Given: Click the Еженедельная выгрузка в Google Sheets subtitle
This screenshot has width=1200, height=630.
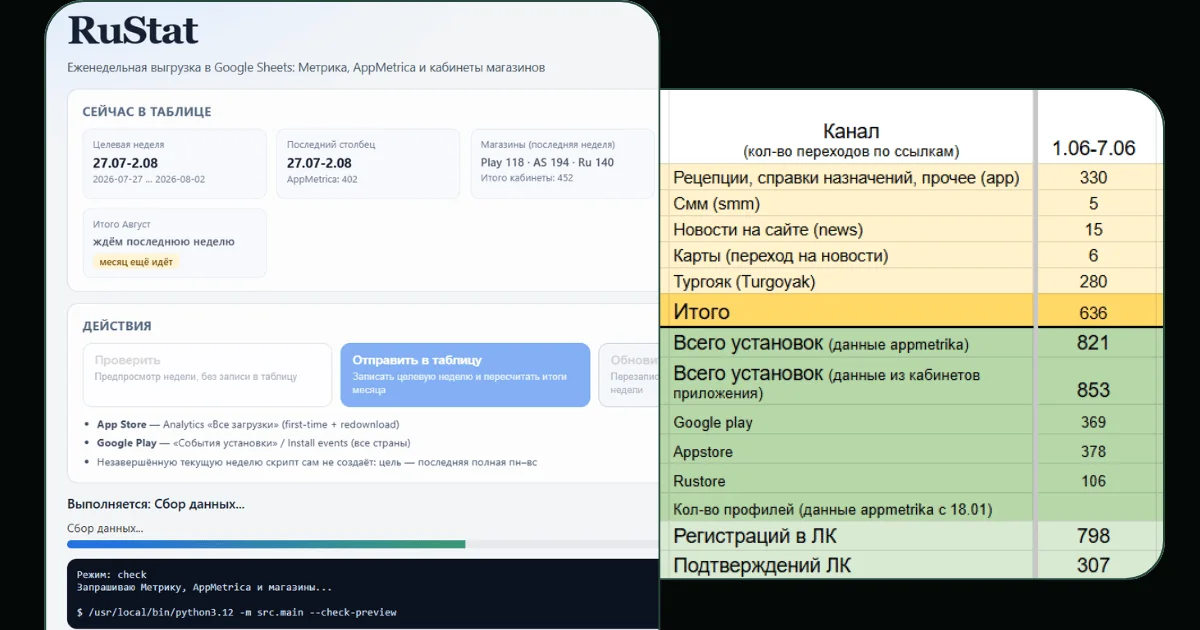Looking at the screenshot, I should point(306,67).
